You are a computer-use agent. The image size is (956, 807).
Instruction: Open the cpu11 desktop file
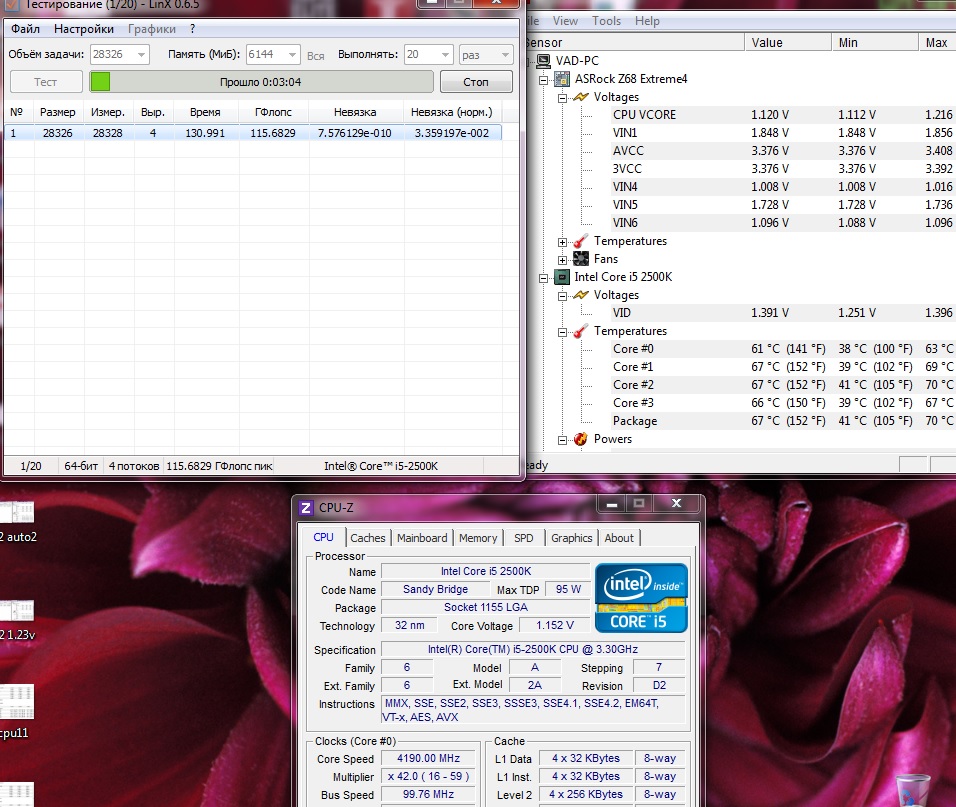click(x=16, y=712)
